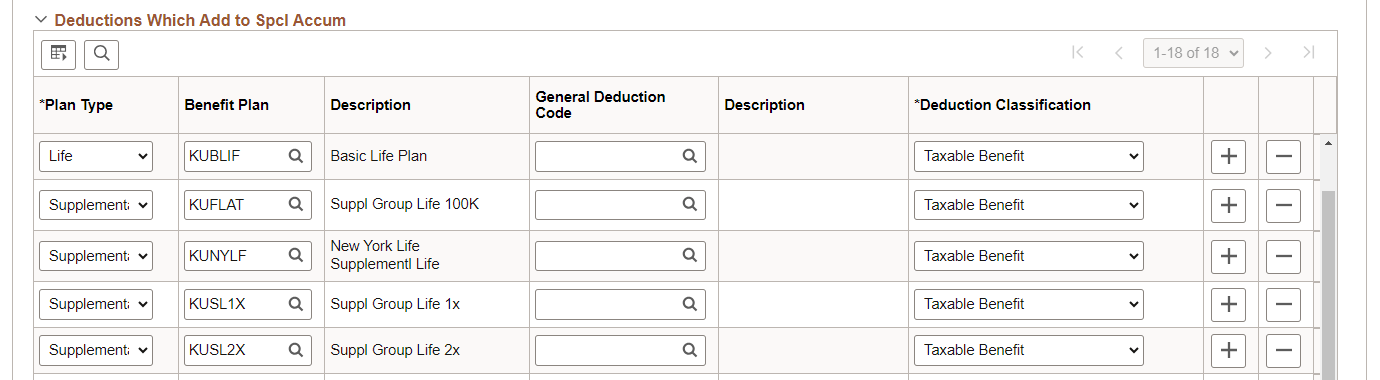
Task: Go to next page arrow in grid
Action: (x=1268, y=53)
